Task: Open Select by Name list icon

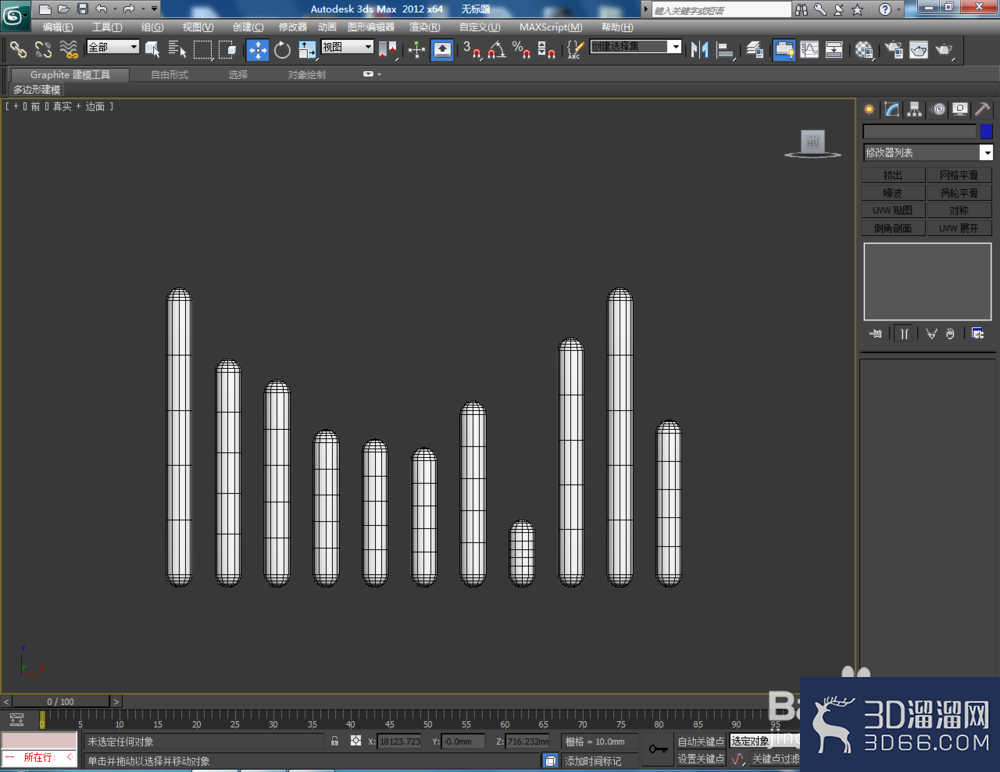Action: click(177, 50)
